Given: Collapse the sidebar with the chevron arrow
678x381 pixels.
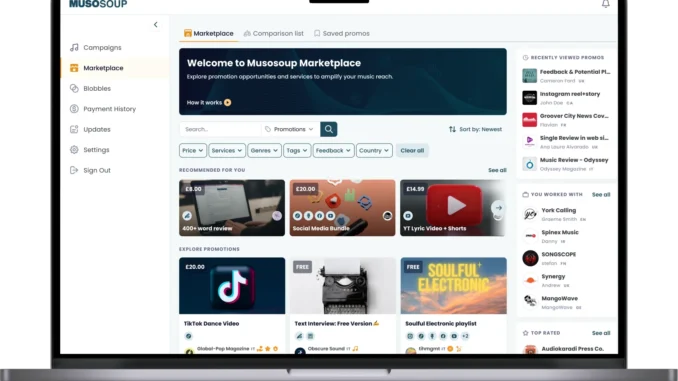Looking at the screenshot, I should 156,25.
